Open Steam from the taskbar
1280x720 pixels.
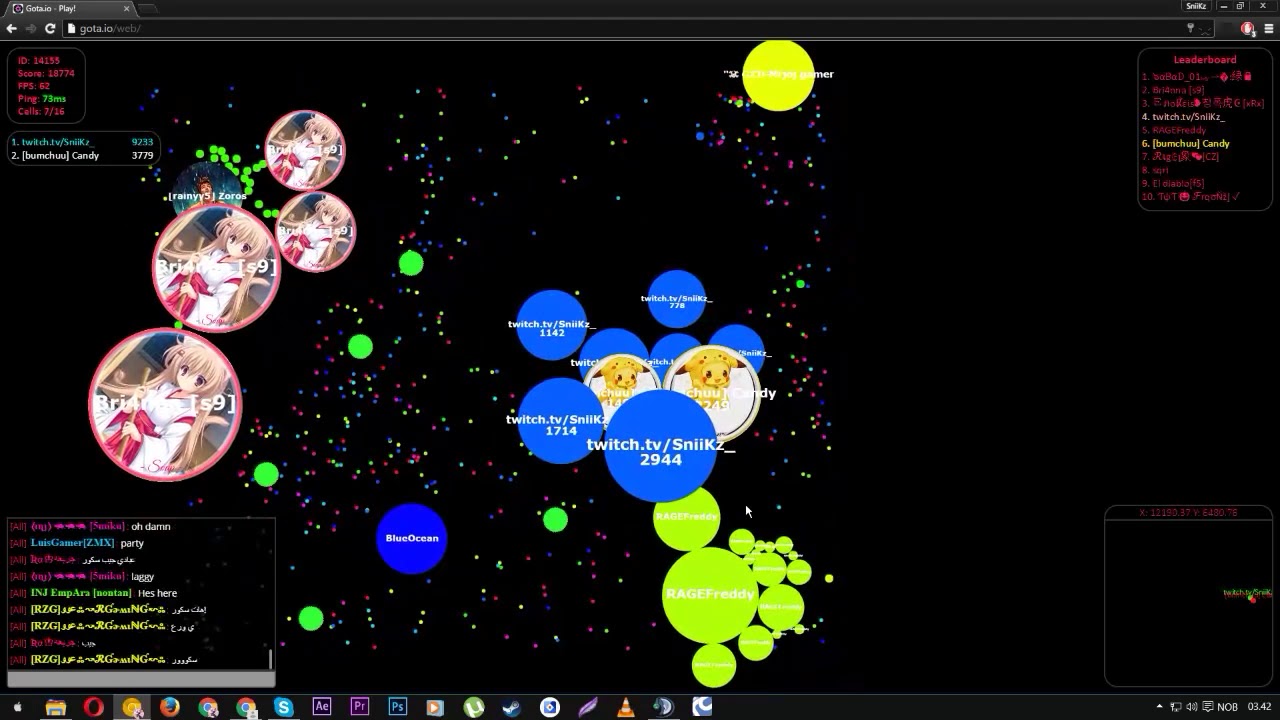pos(511,707)
